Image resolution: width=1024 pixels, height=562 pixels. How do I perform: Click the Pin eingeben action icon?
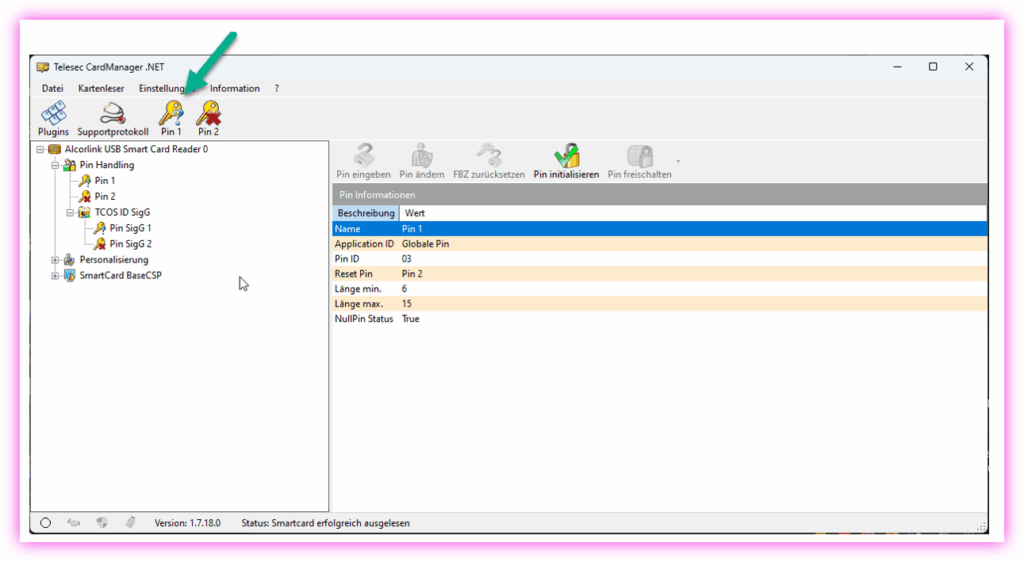(364, 157)
